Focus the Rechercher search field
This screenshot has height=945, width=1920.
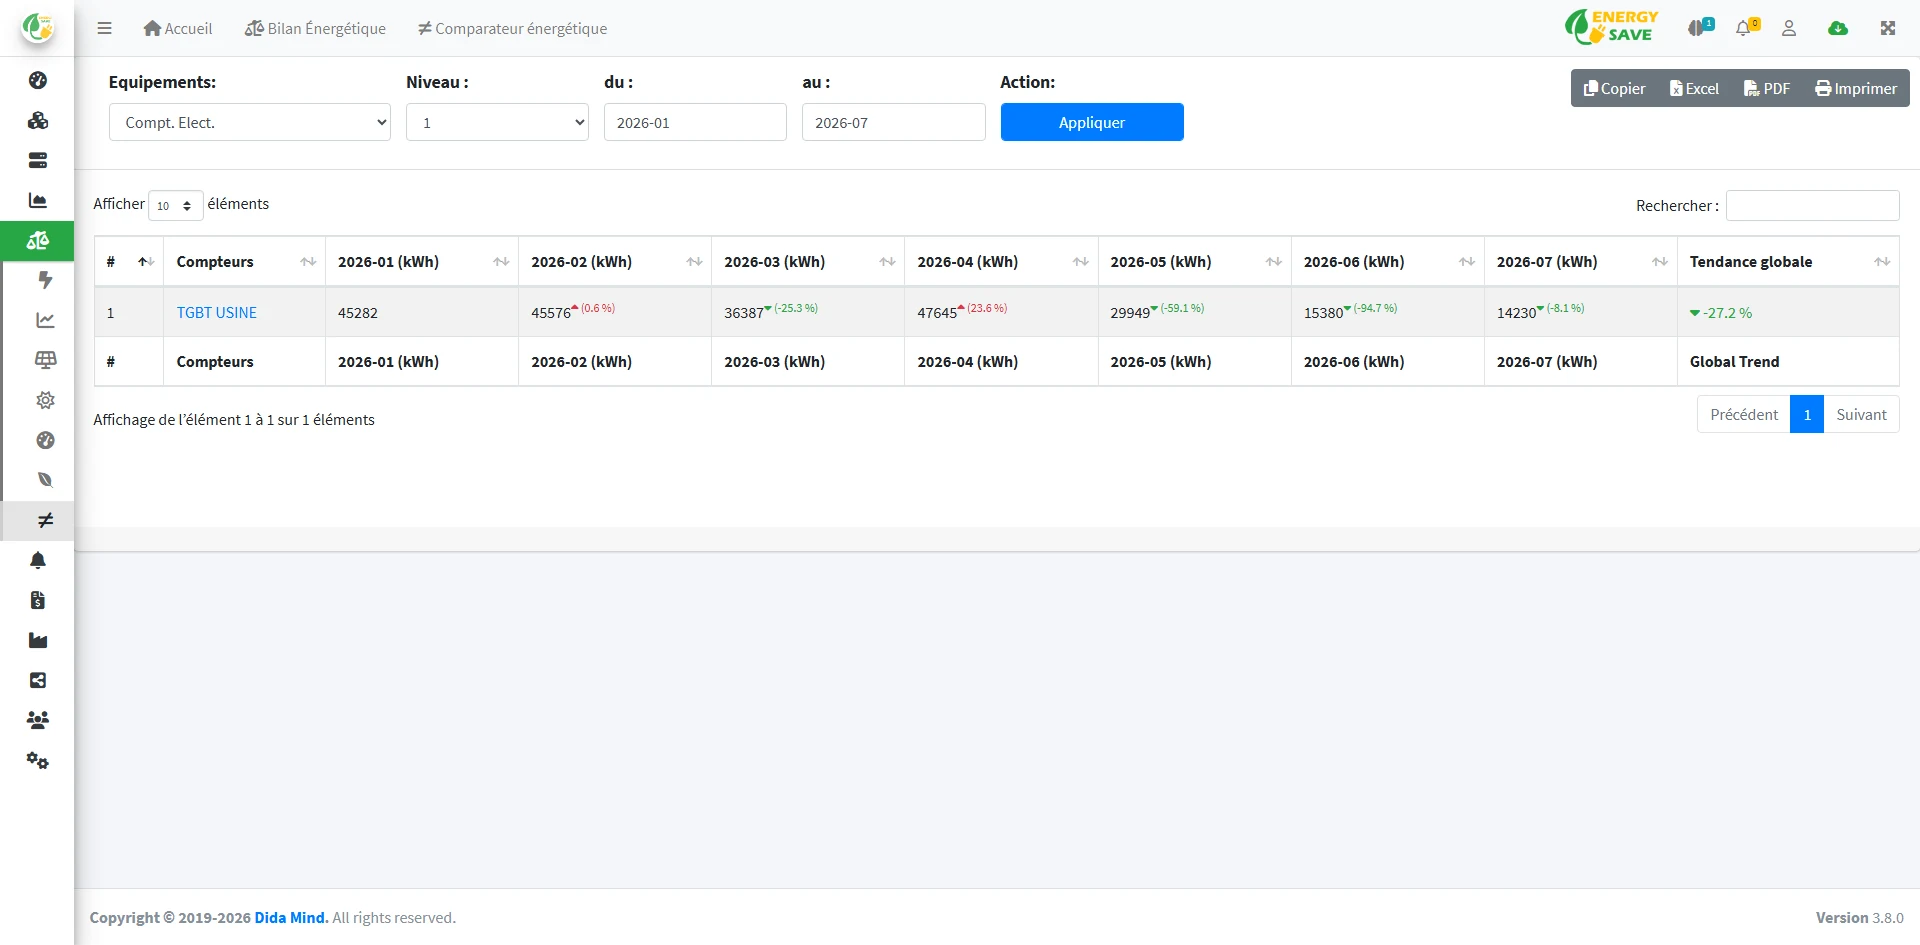click(1812, 205)
